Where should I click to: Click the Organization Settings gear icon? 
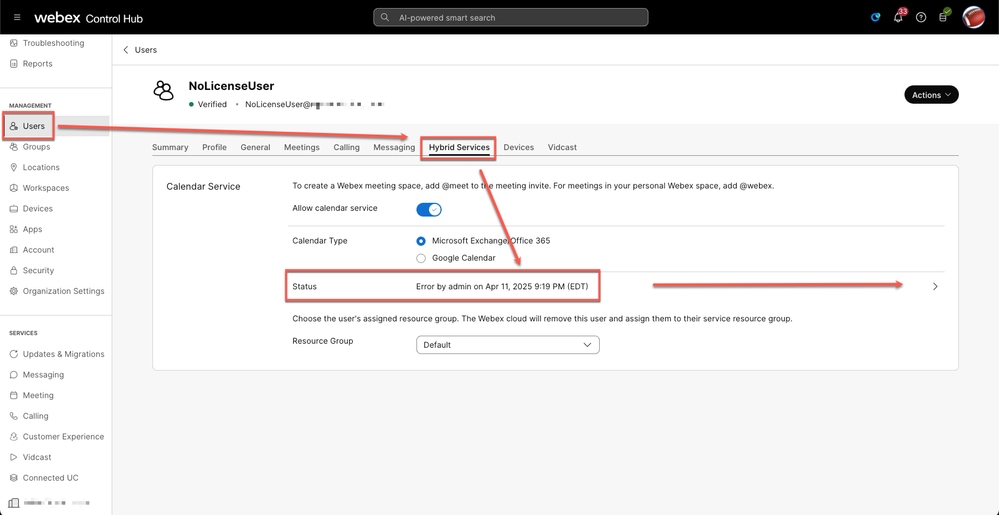[13, 291]
